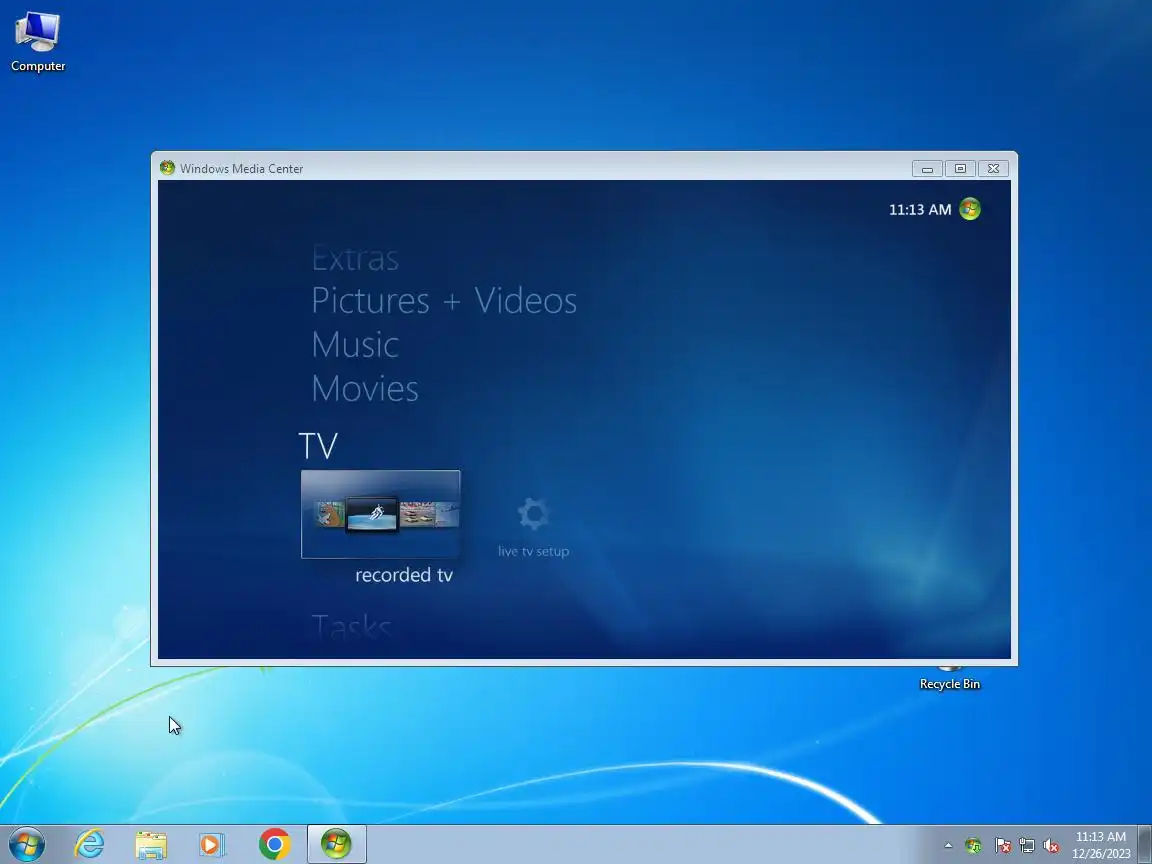Launch Google Chrome from taskbar

point(275,844)
